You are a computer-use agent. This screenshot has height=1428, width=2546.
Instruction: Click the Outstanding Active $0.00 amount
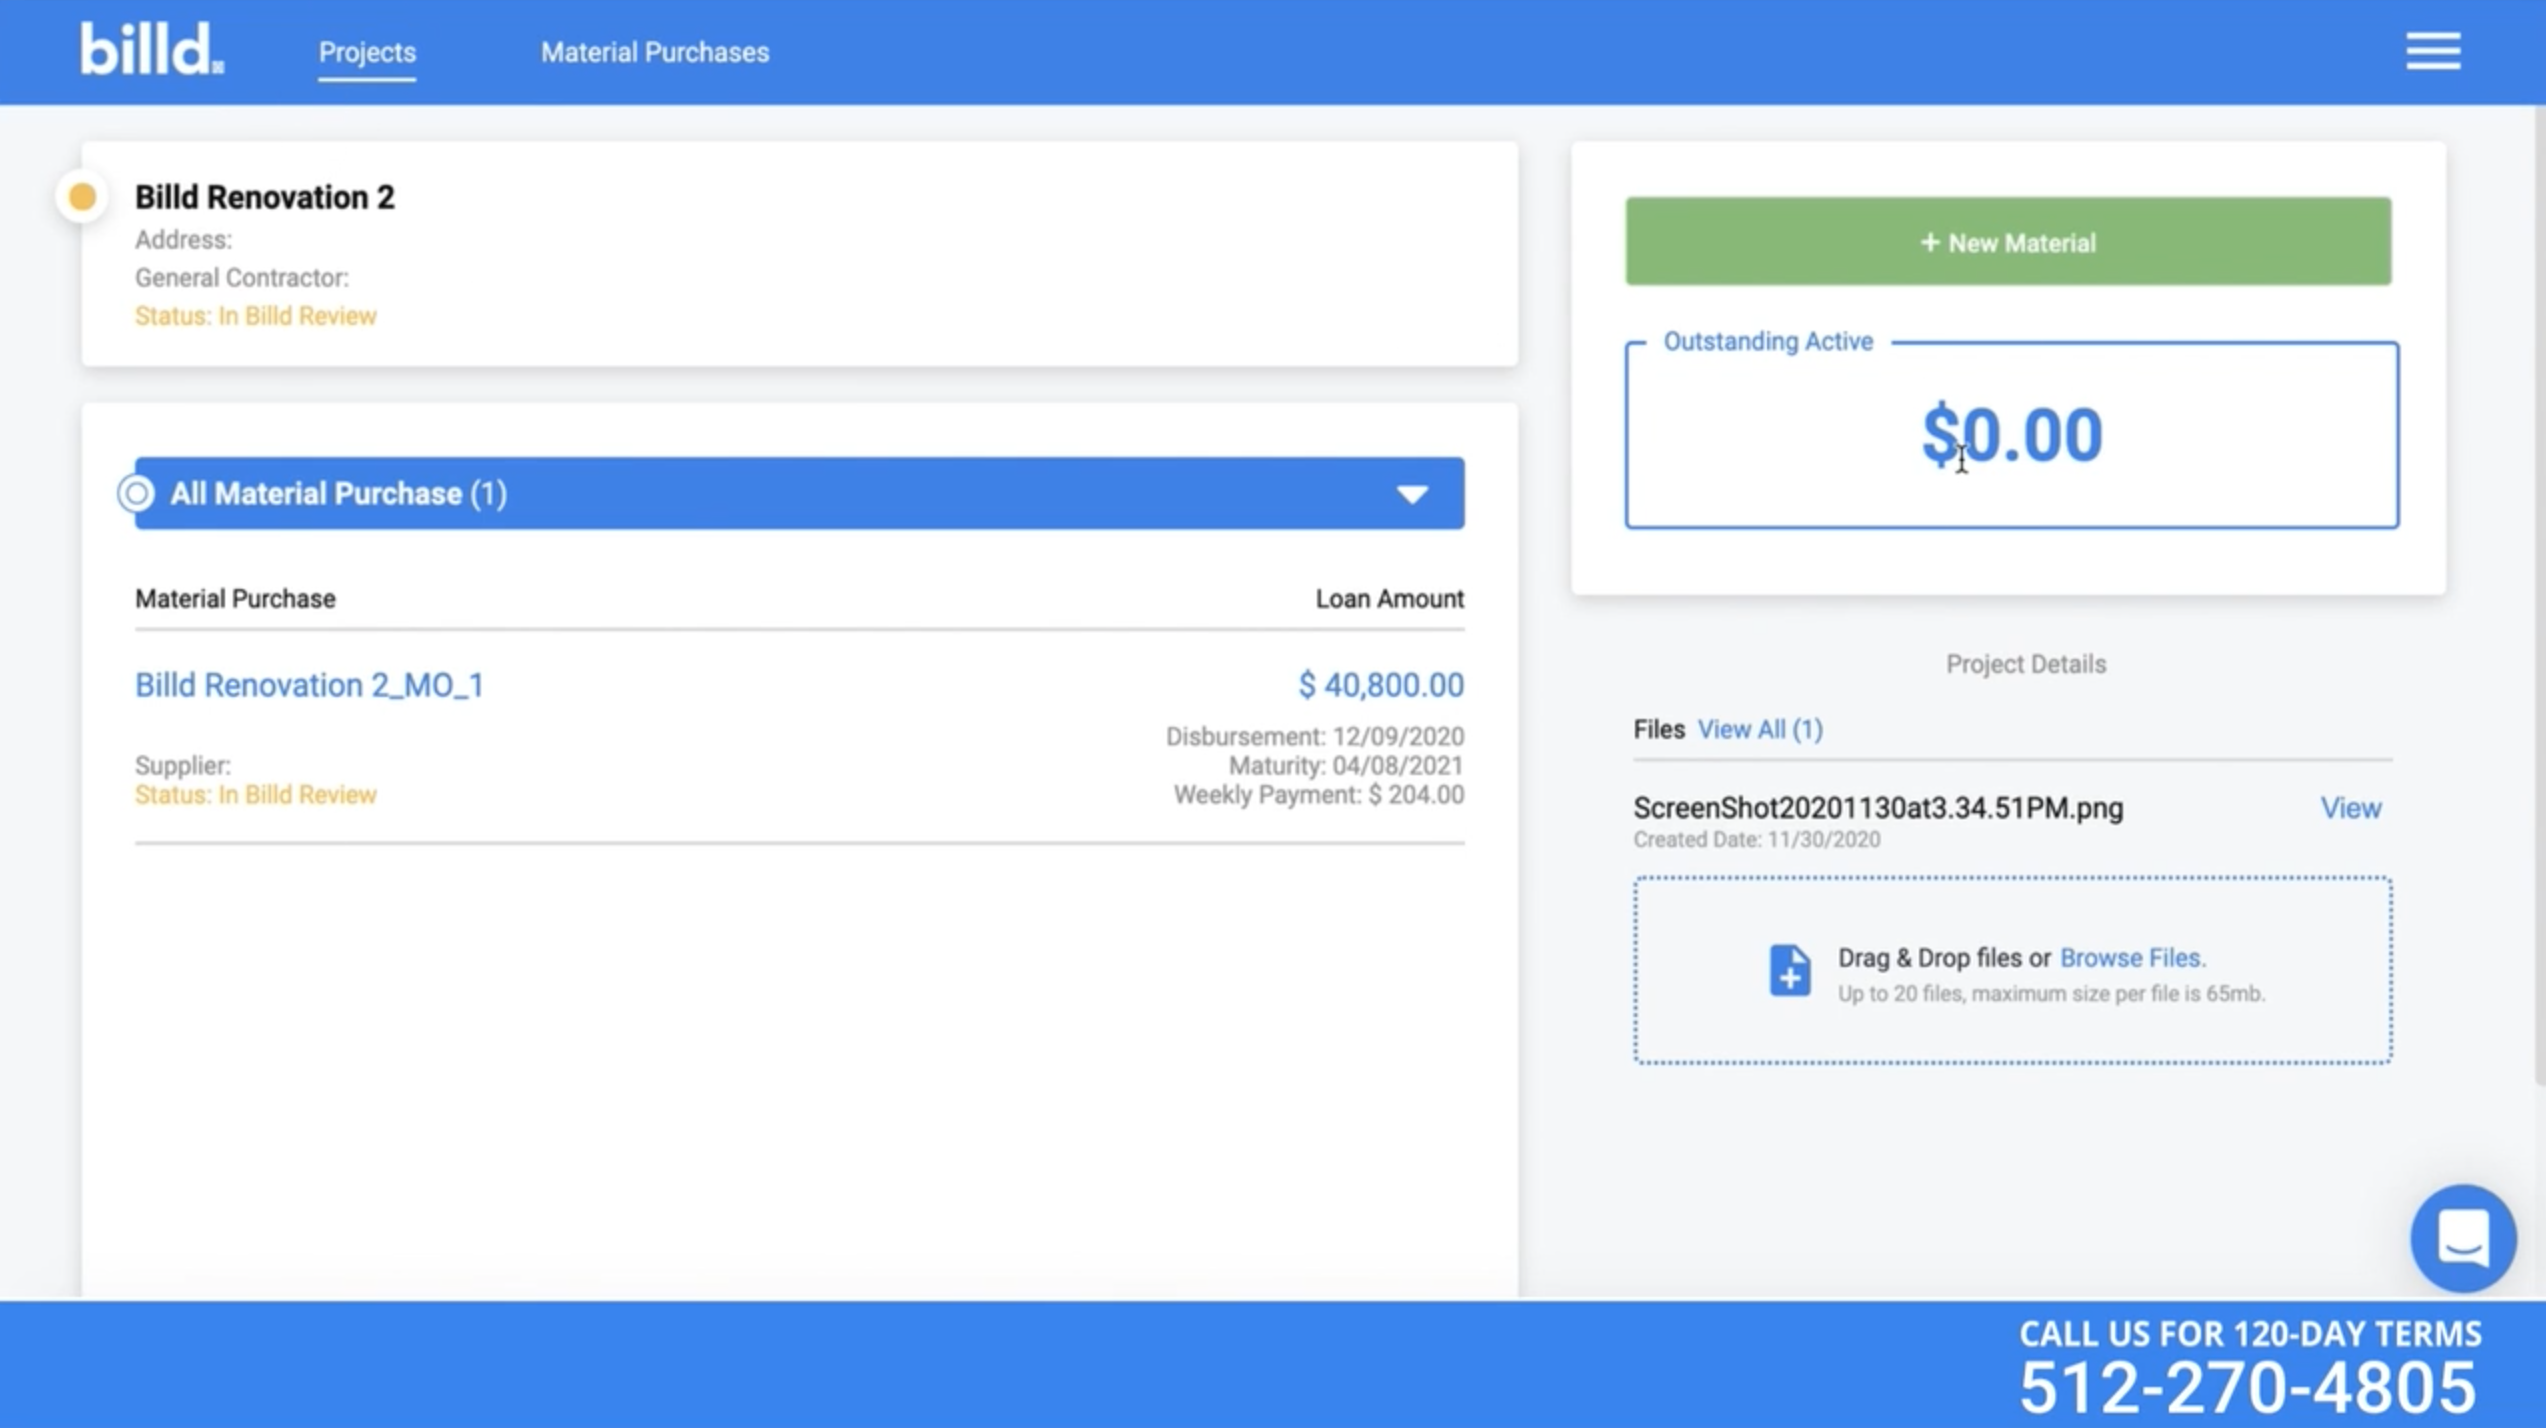(x=2012, y=435)
